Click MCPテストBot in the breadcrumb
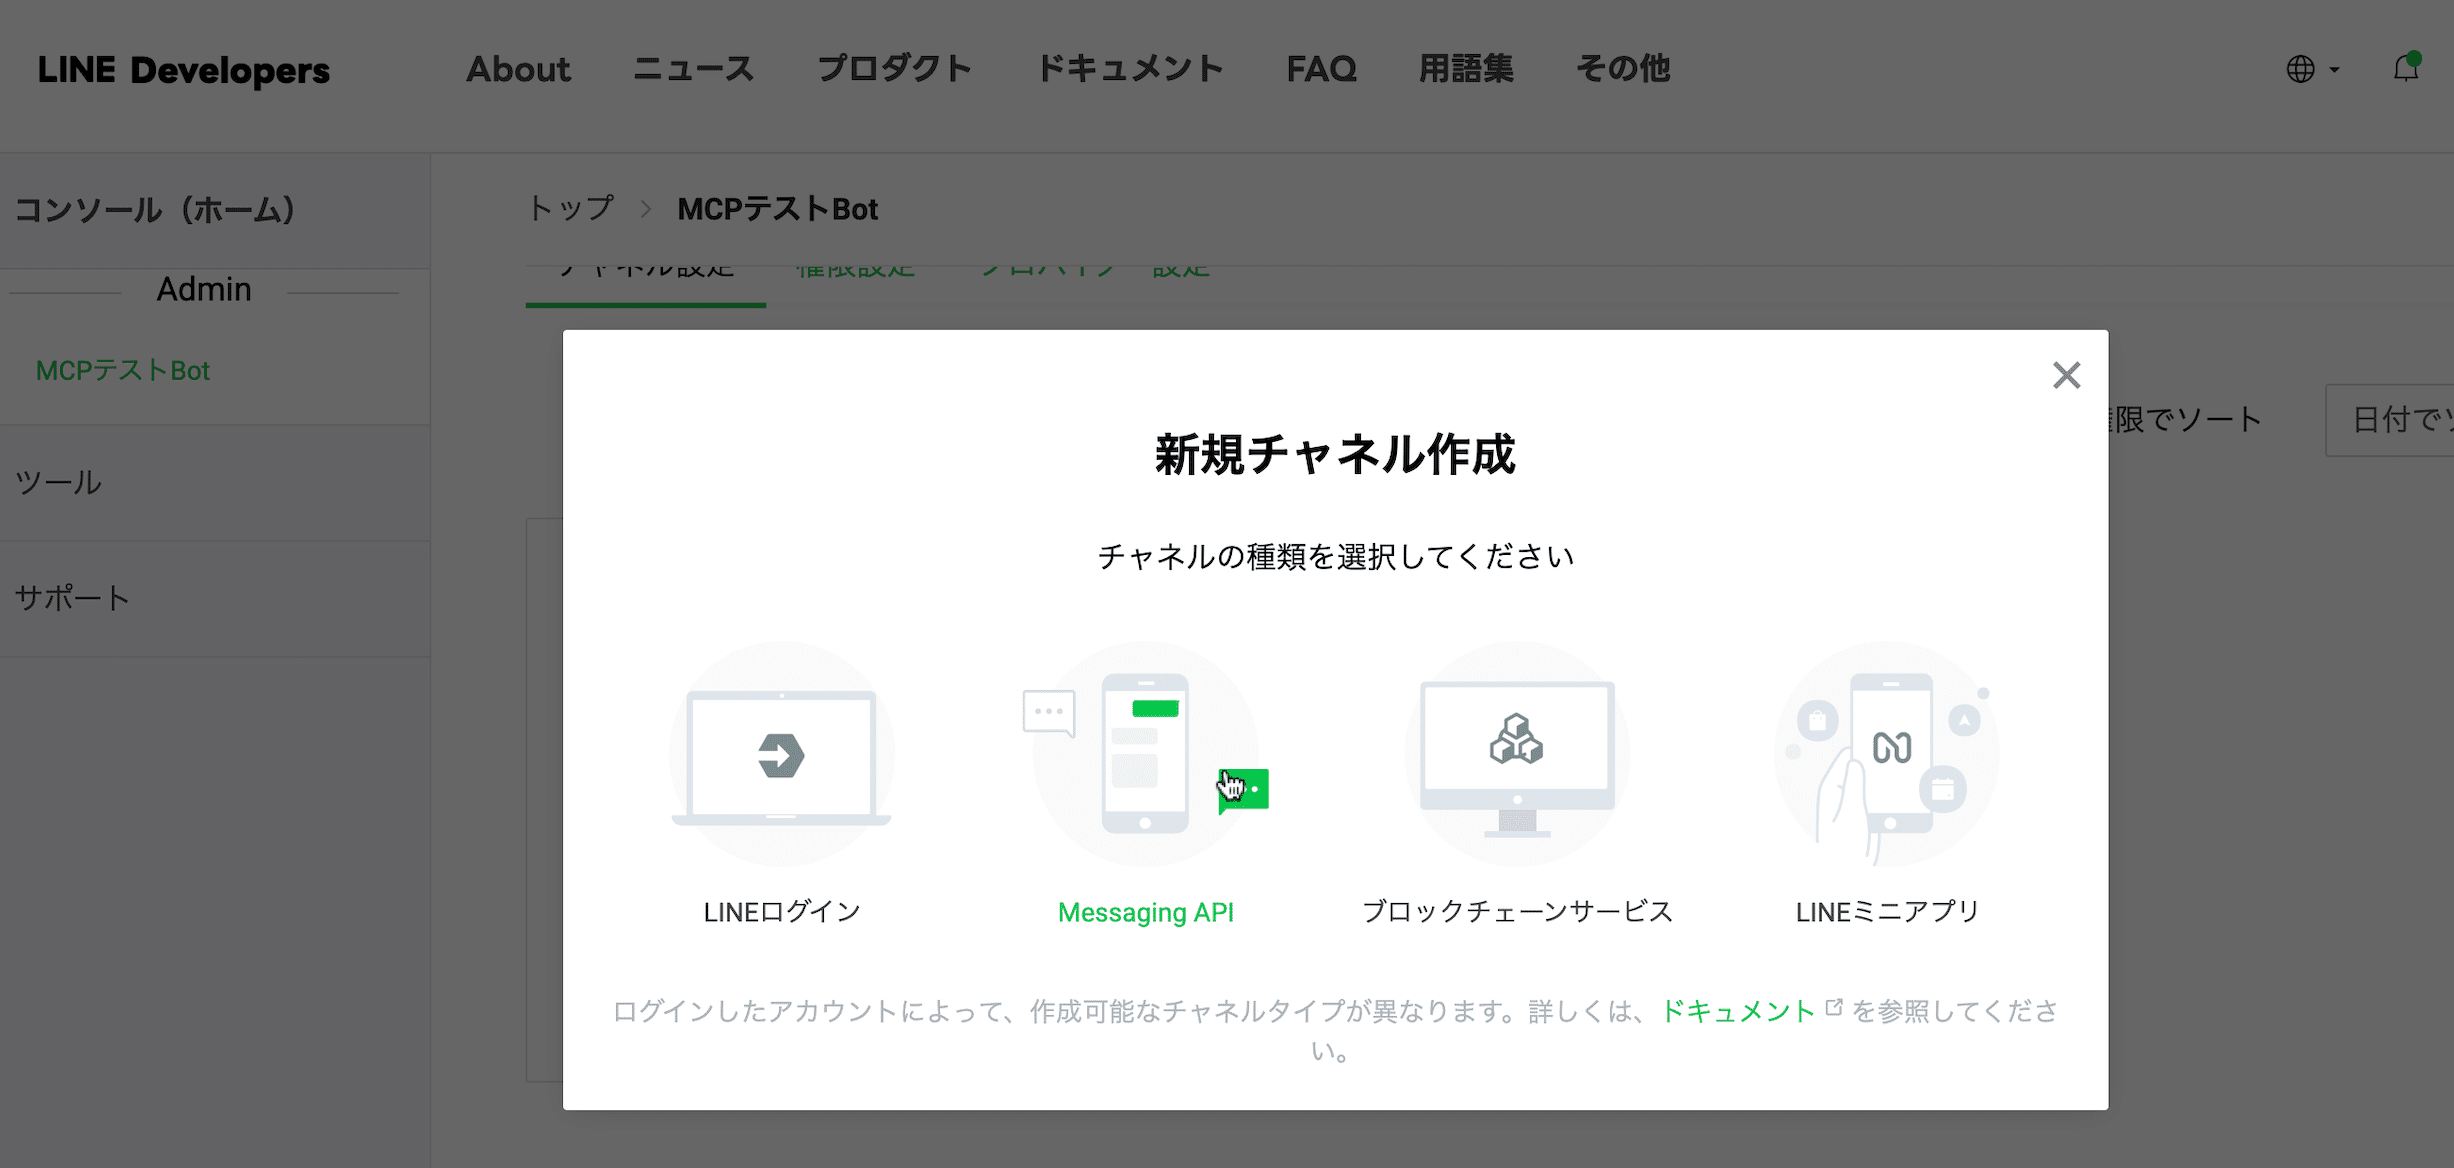 pos(777,209)
